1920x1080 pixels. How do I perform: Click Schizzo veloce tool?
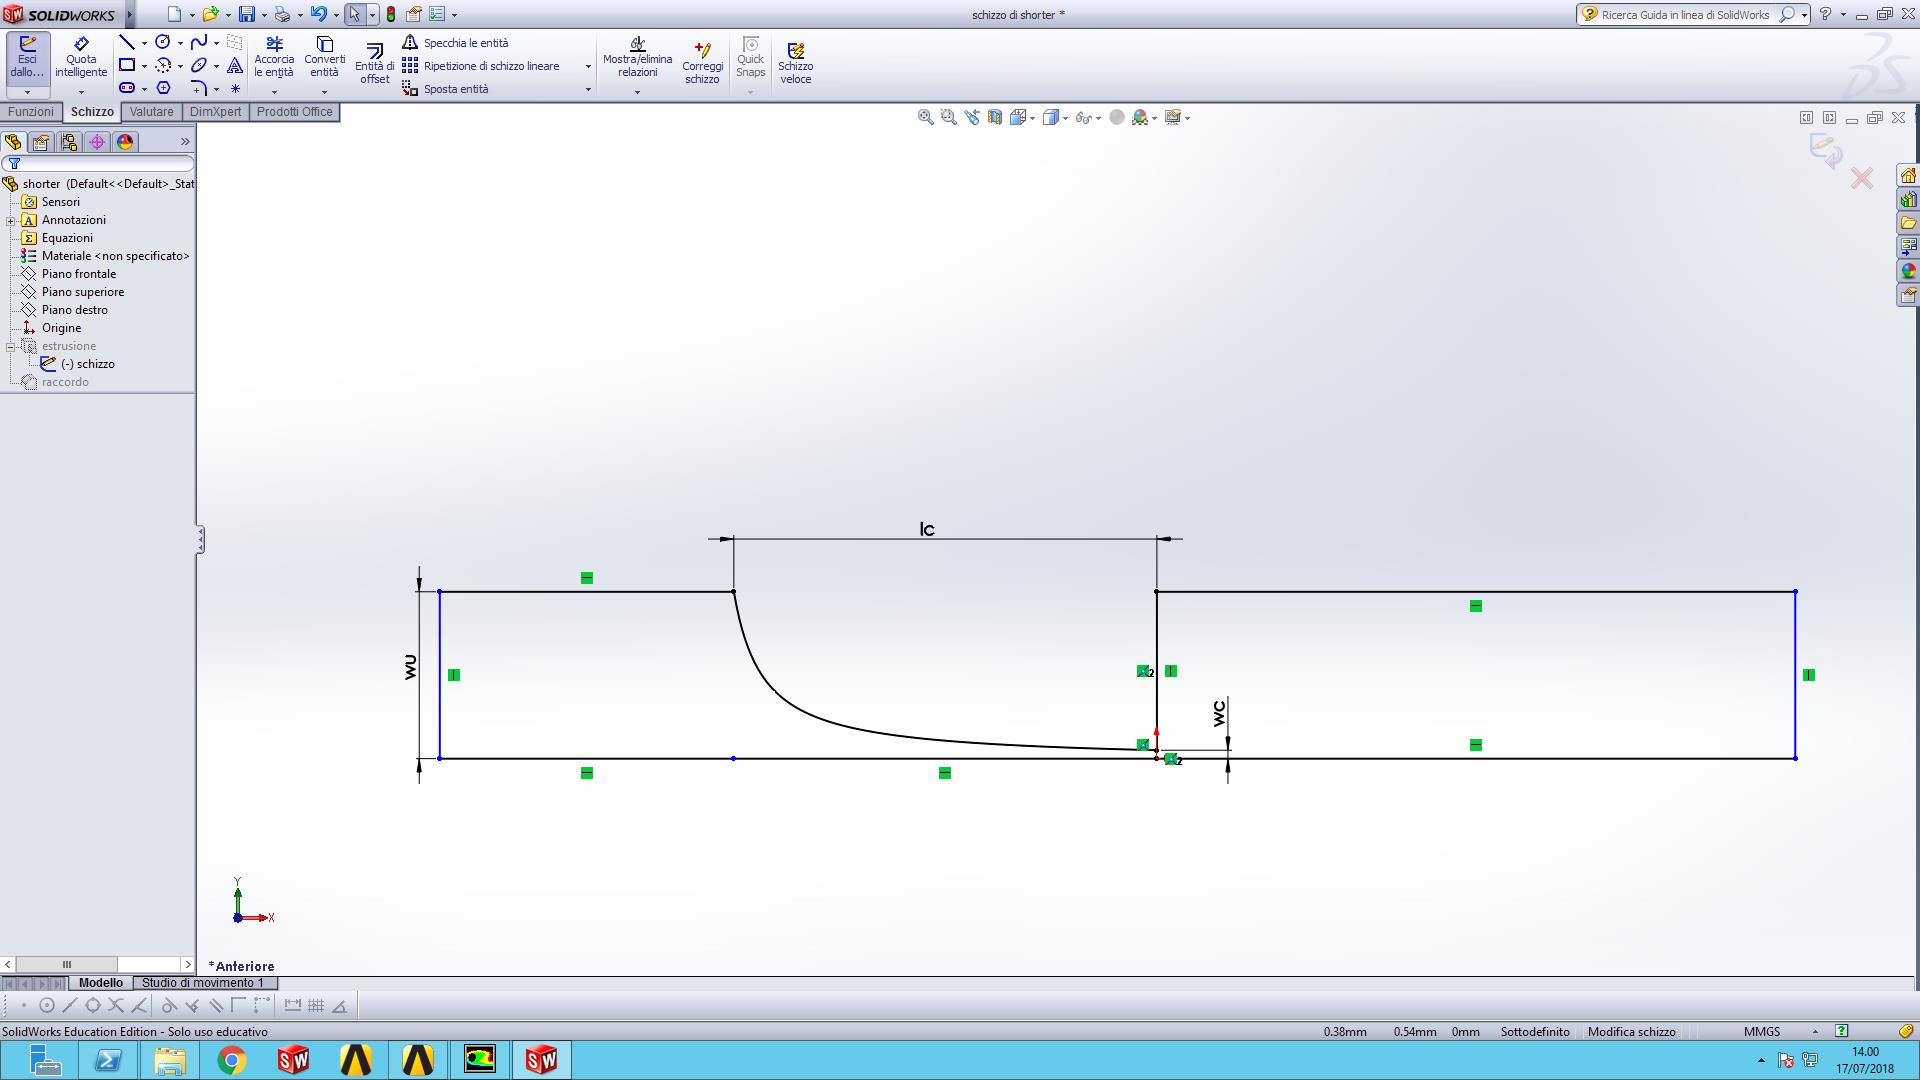coord(796,63)
